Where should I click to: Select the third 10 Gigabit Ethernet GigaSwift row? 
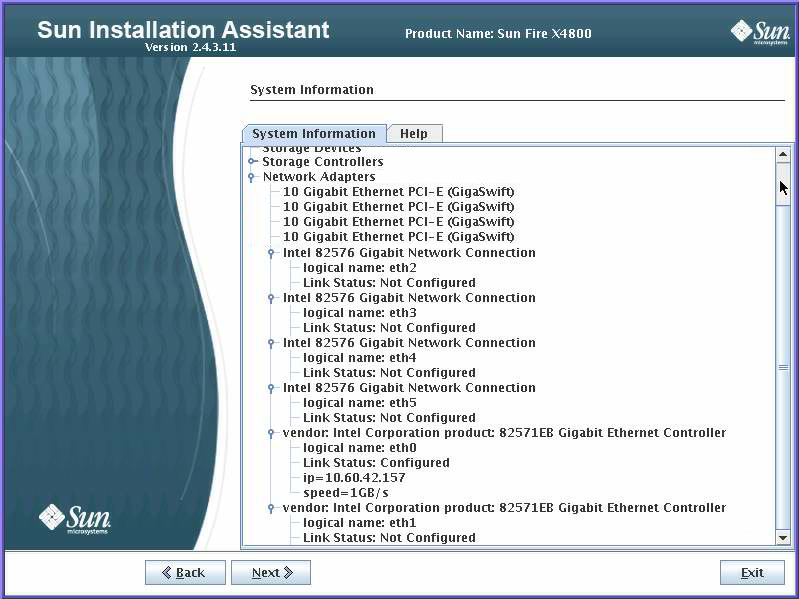(398, 222)
